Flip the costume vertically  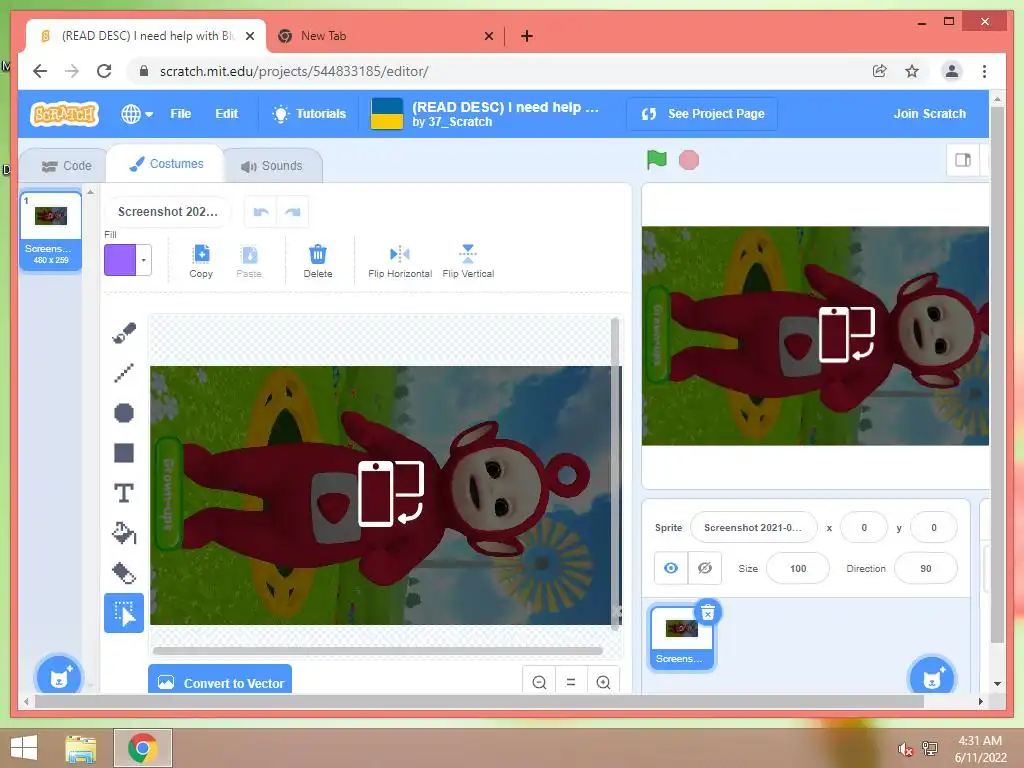coord(468,261)
